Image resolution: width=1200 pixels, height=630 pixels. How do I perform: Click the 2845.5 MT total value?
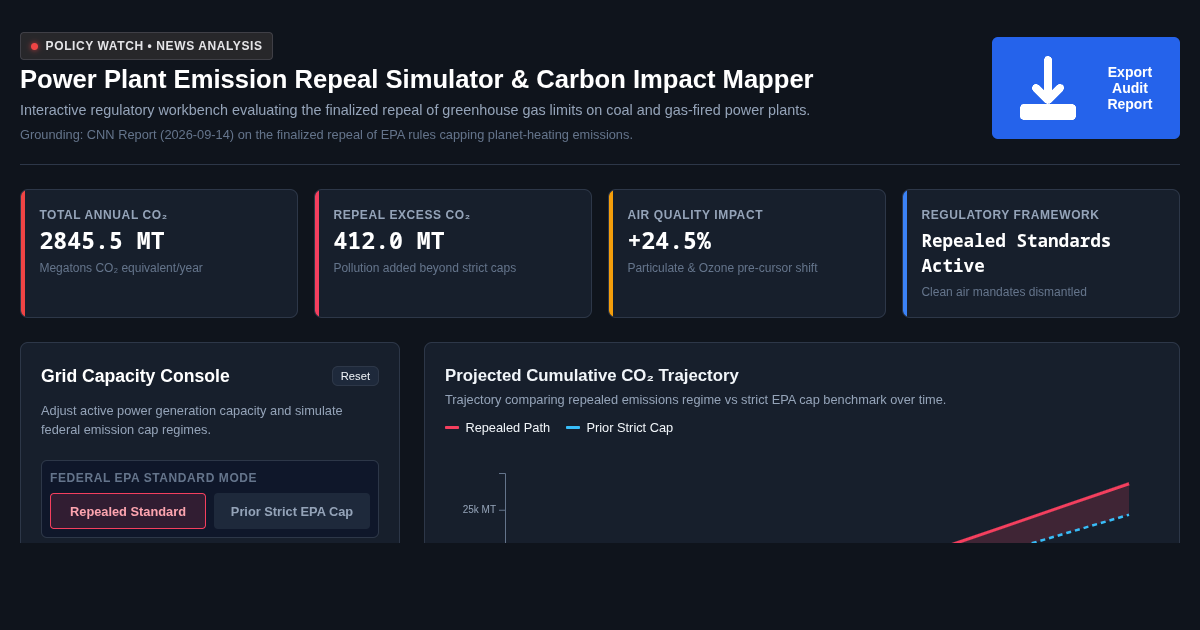pyautogui.click(x=102, y=241)
